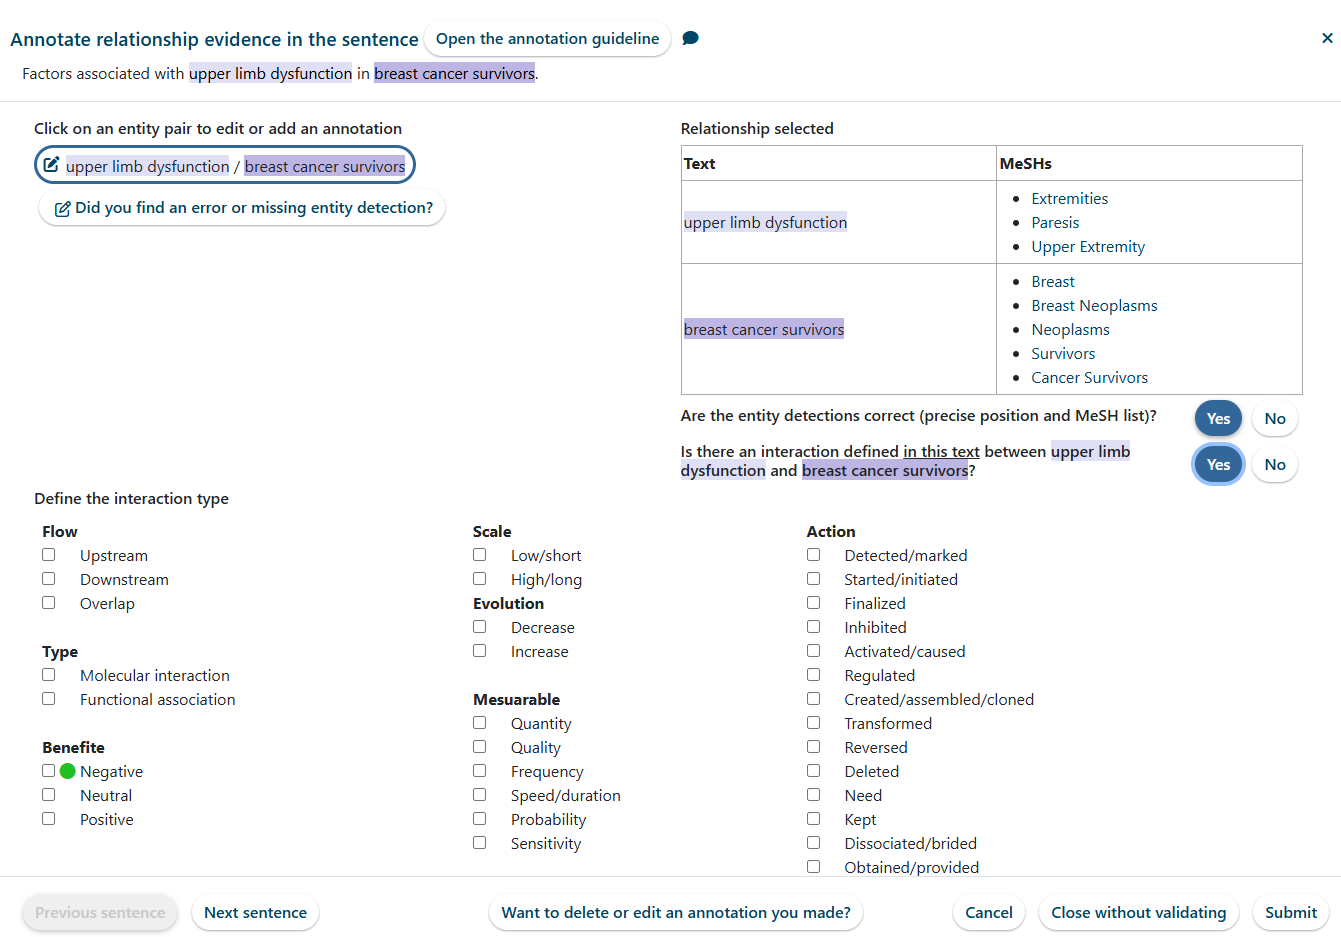Image resolution: width=1341 pixels, height=937 pixels.
Task: Select No for entity detections correct
Action: coord(1274,419)
